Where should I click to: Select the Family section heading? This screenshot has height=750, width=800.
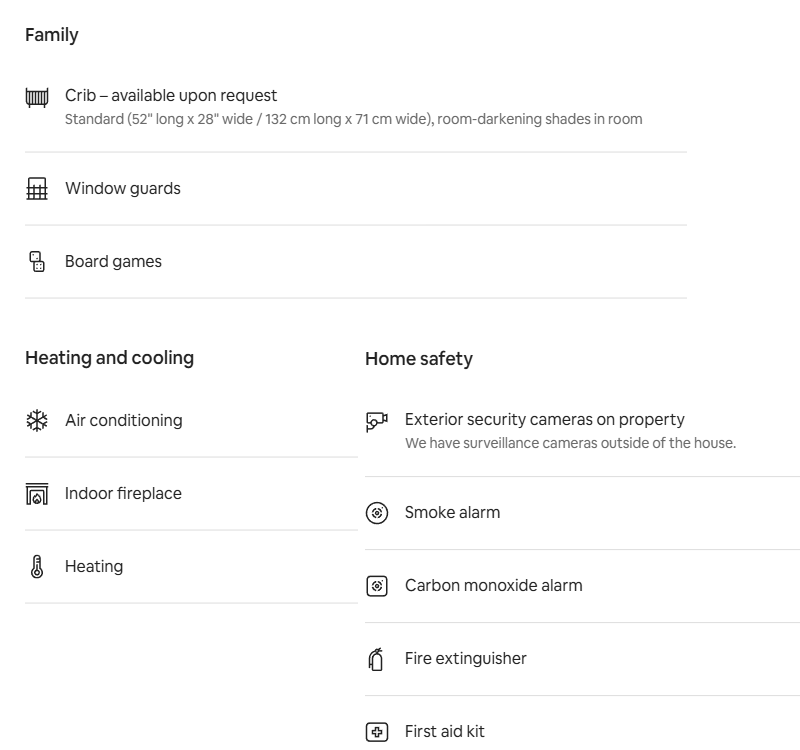52,35
